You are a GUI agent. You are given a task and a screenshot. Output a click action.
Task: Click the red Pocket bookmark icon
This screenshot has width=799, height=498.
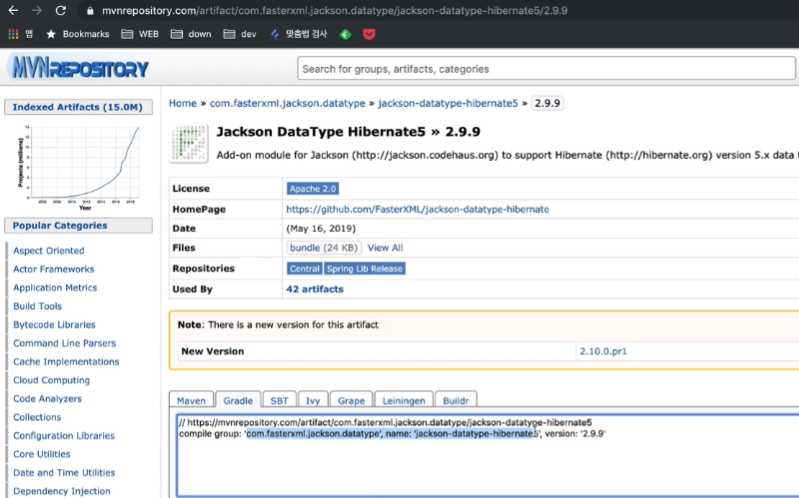(x=369, y=34)
